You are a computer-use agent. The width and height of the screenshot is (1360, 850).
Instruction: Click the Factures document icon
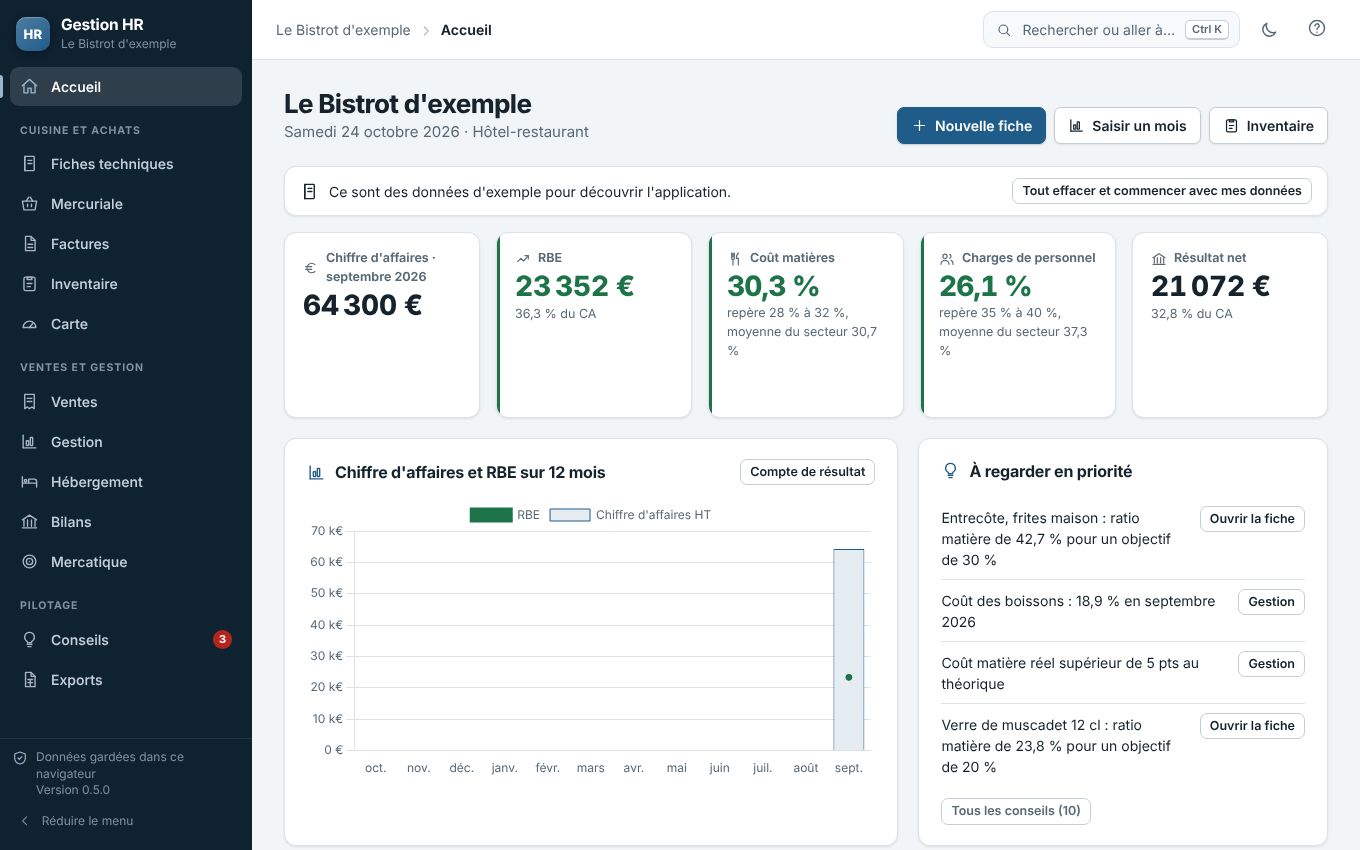click(30, 244)
